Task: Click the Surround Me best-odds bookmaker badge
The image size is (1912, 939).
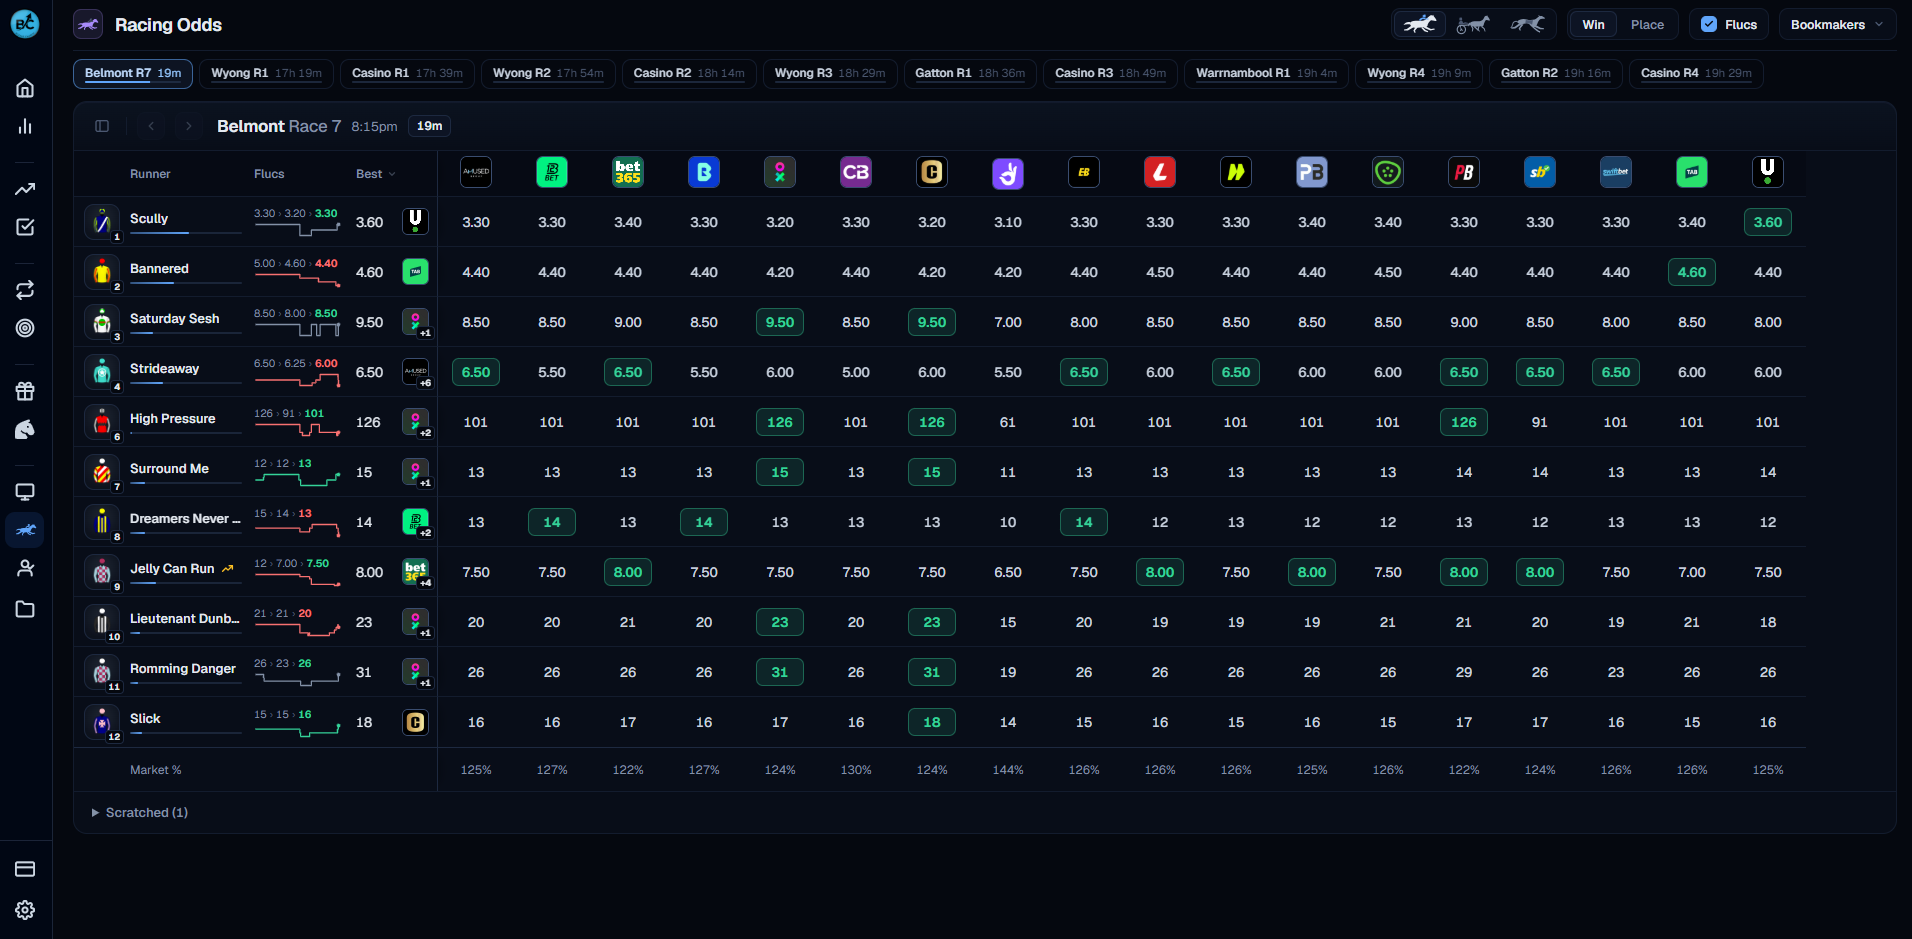Action: 415,472
